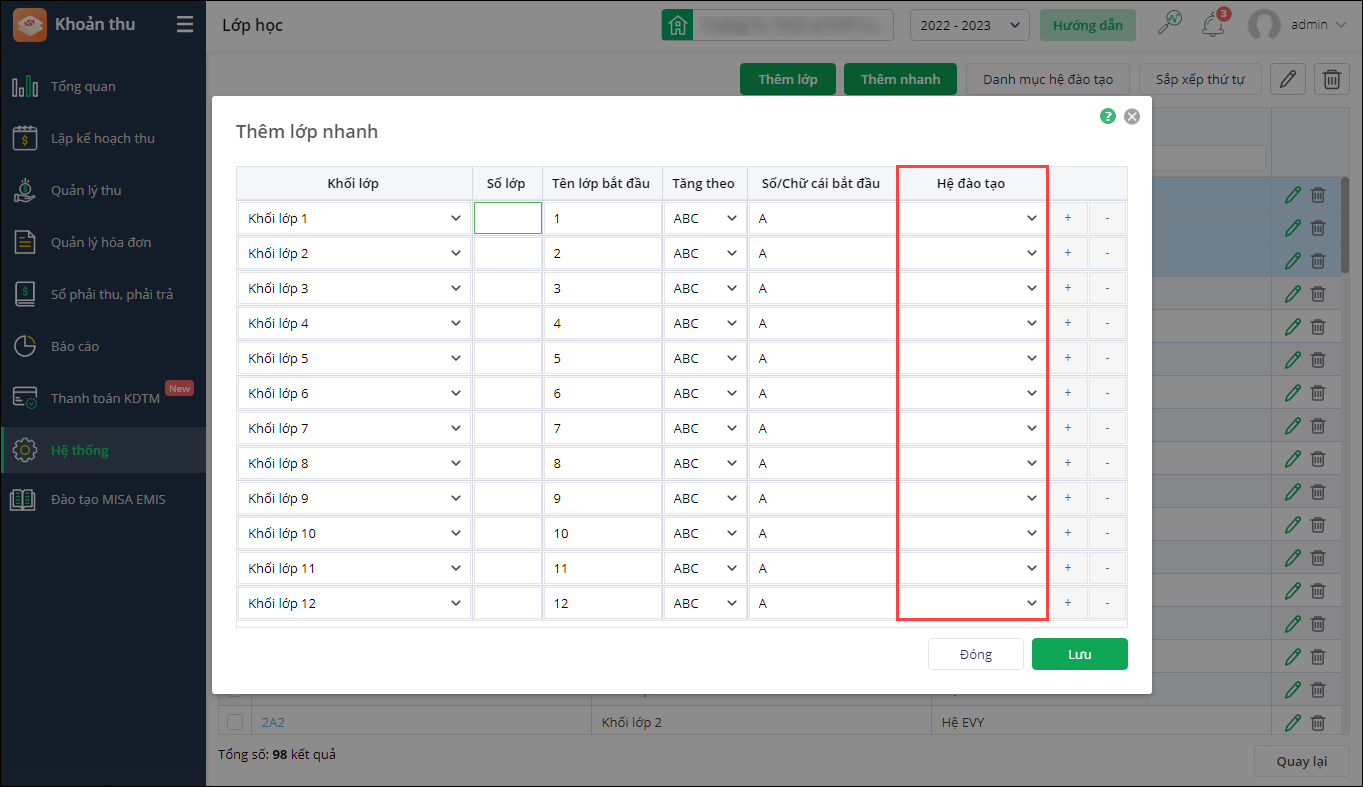Screen dimensions: 1363x787
Task: Click Tên lớp bắt đầu field showing 3
Action: point(603,288)
